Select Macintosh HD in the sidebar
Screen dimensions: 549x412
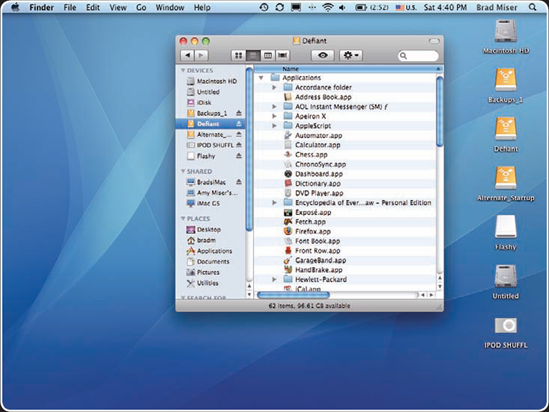211,81
